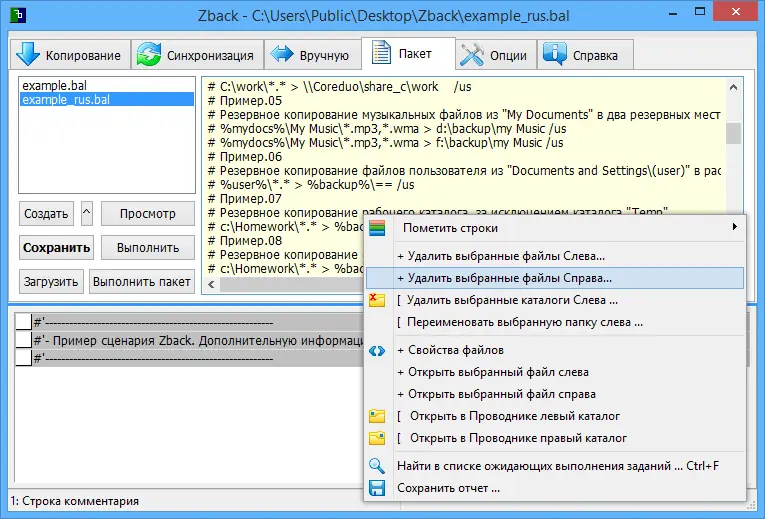Viewport: 765px width, 519px height.
Task: Click the scroll-up arrow of the script editor
Action: (x=733, y=87)
